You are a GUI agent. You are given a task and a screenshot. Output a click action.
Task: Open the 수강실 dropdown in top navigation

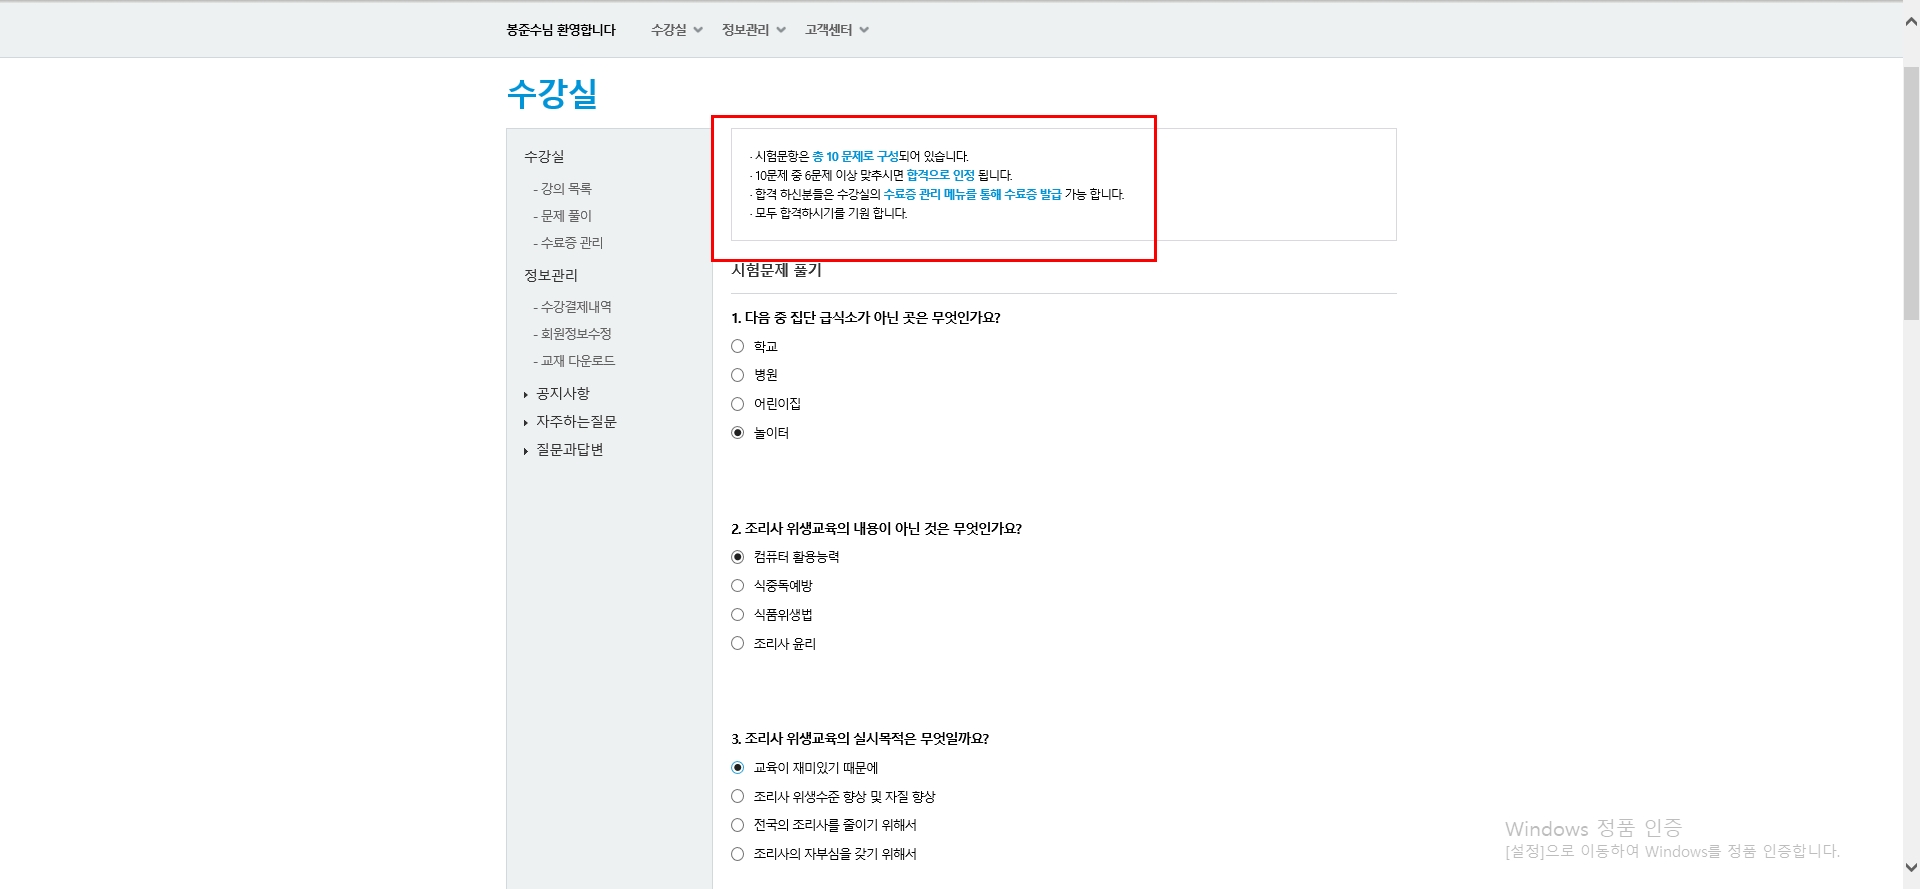tap(676, 30)
